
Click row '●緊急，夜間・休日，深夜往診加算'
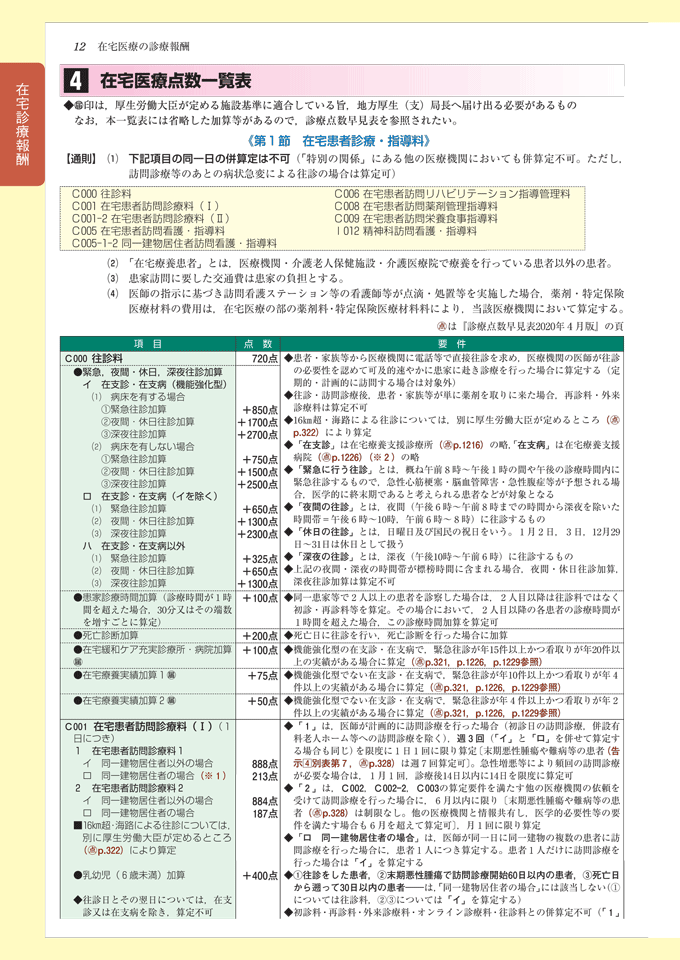point(148,372)
